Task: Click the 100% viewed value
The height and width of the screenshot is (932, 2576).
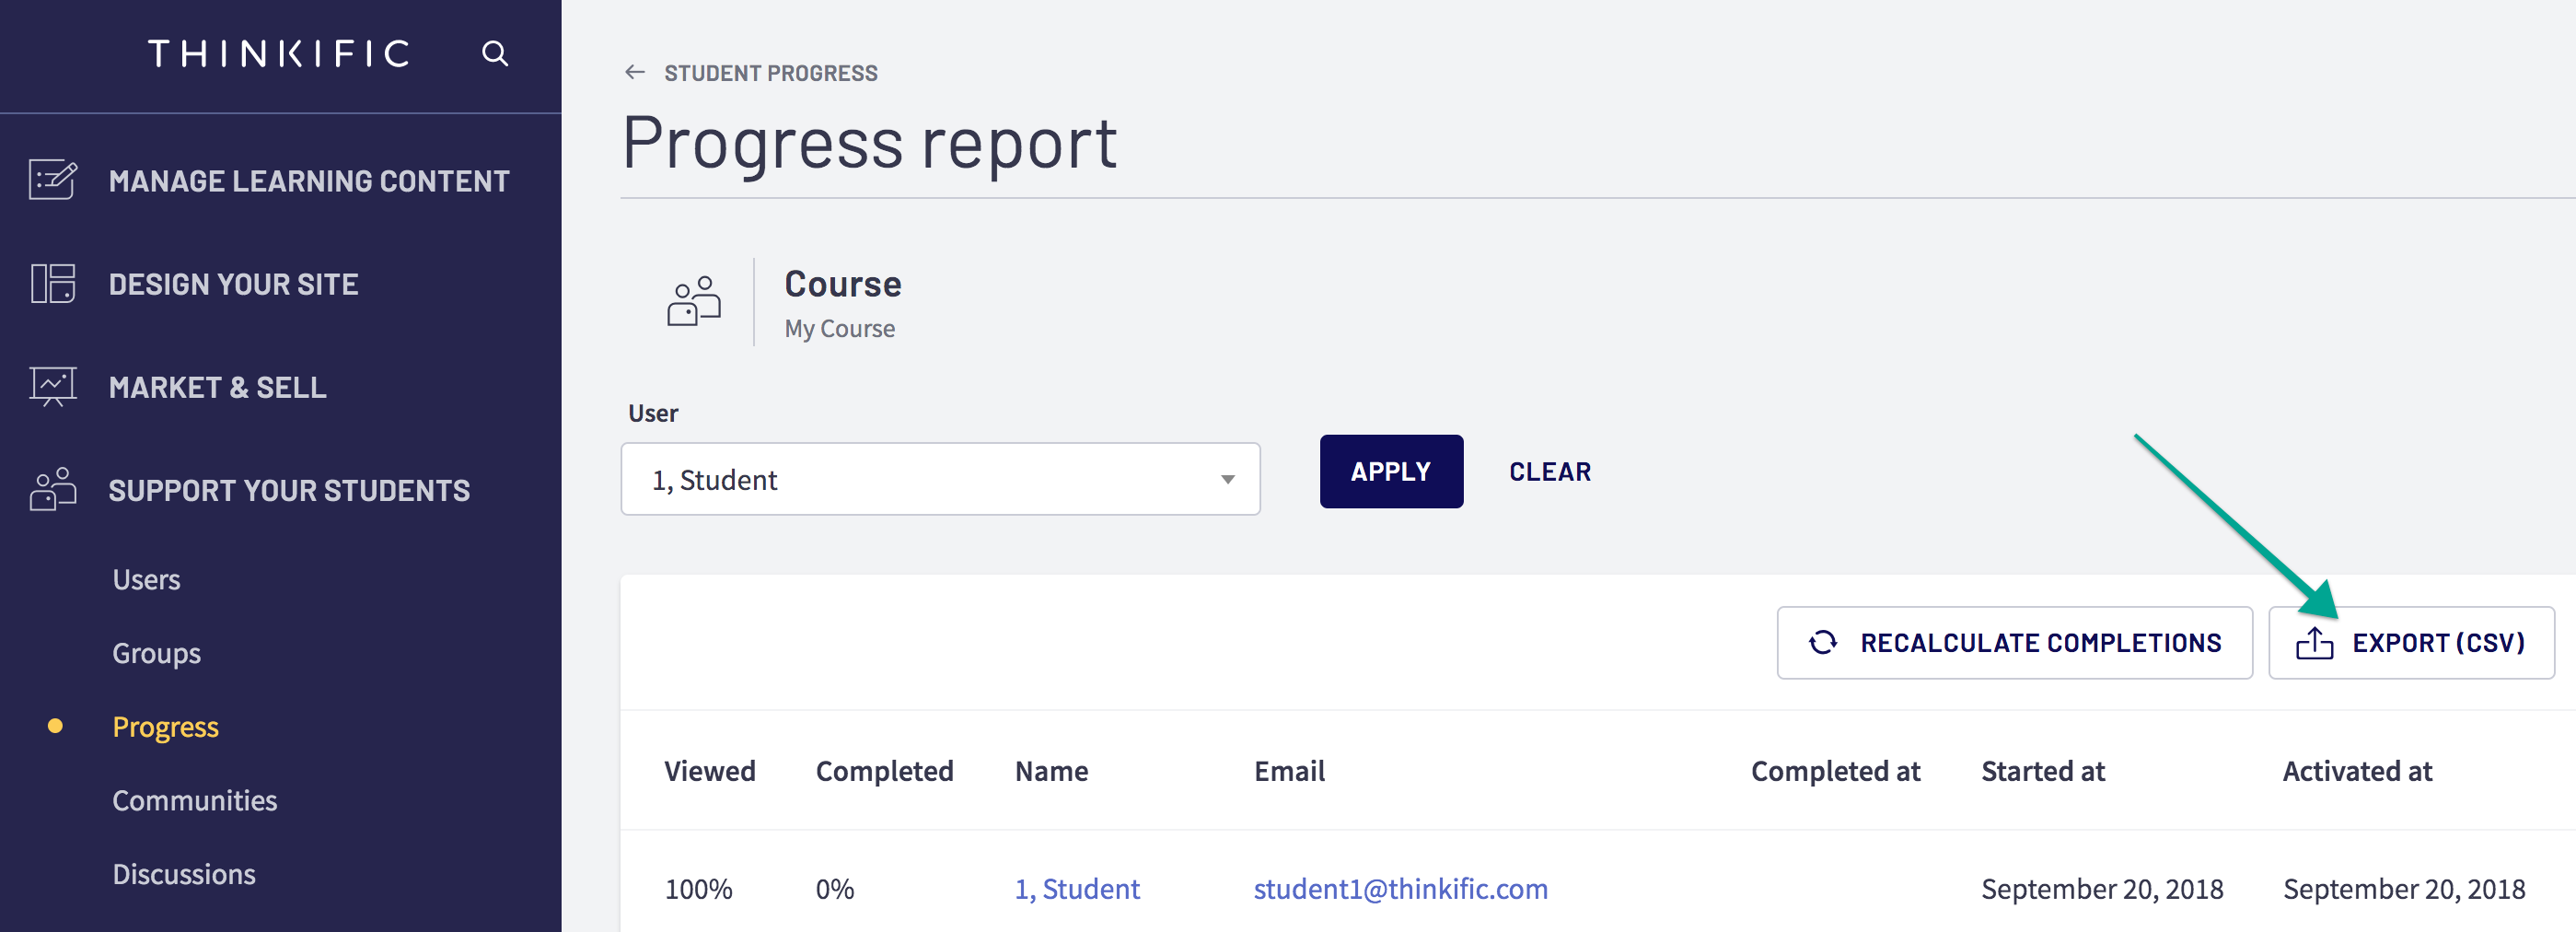Action: point(698,889)
